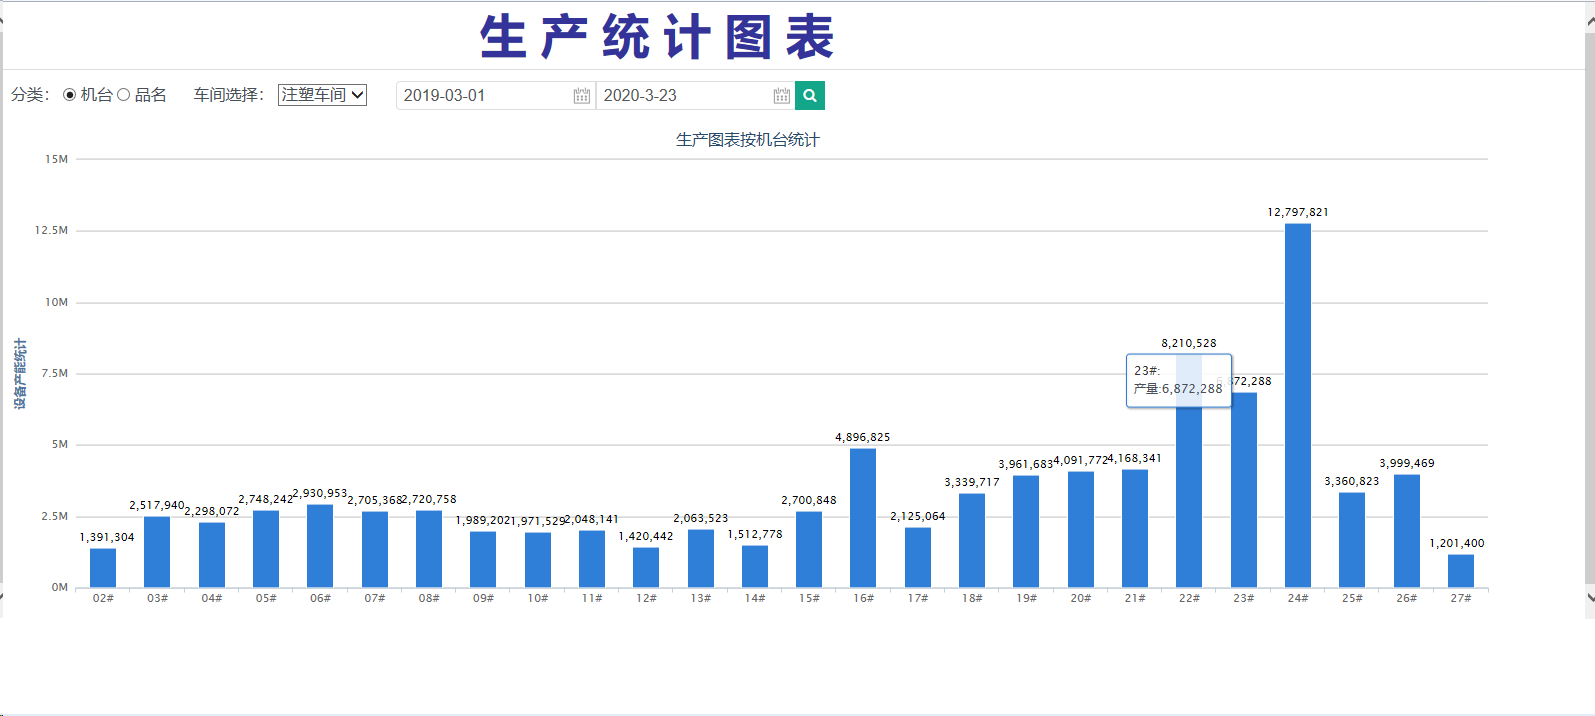Click the y-axis label 12.5M

point(51,230)
